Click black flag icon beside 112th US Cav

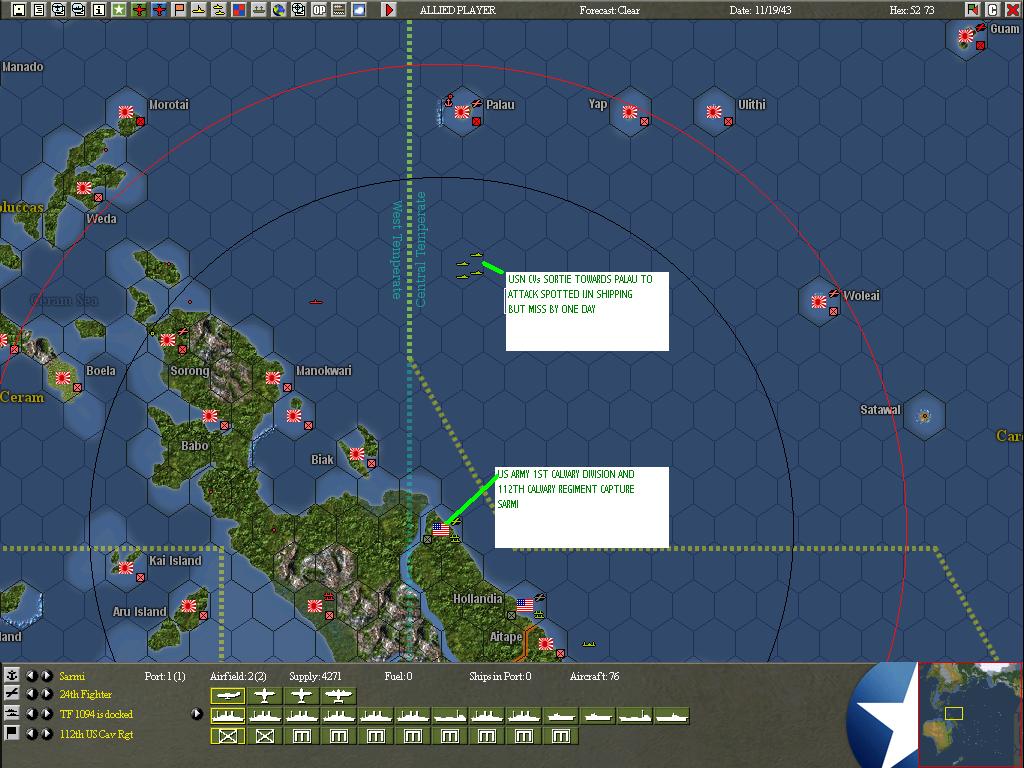[12, 733]
